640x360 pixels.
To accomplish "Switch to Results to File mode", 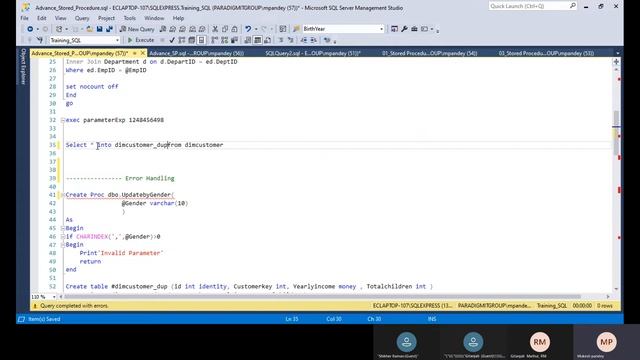I will click(267, 40).
